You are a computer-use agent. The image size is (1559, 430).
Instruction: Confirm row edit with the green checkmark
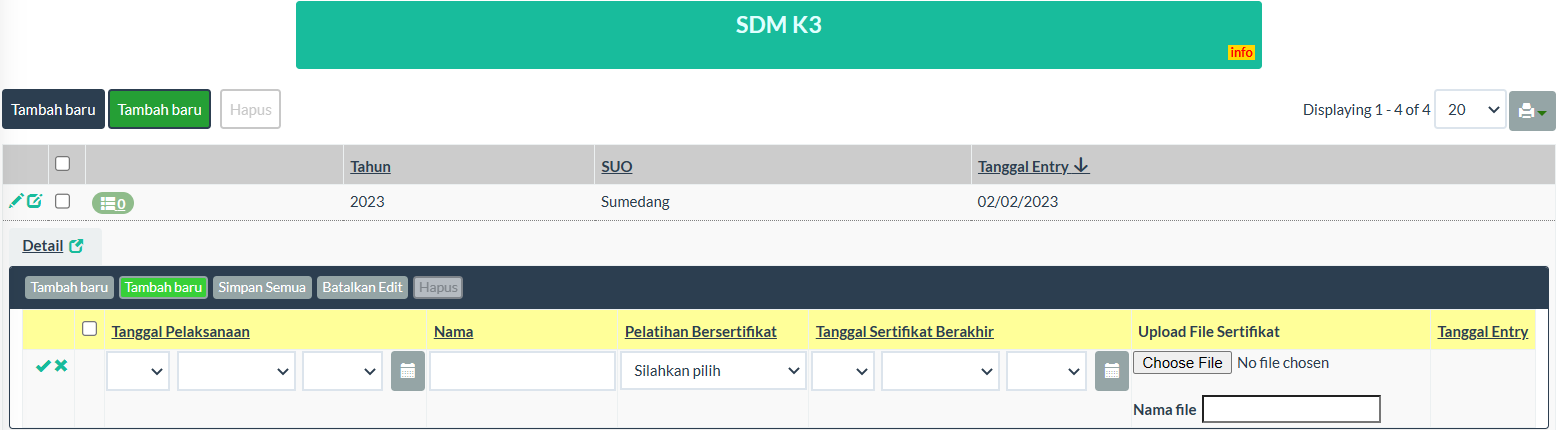(42, 367)
